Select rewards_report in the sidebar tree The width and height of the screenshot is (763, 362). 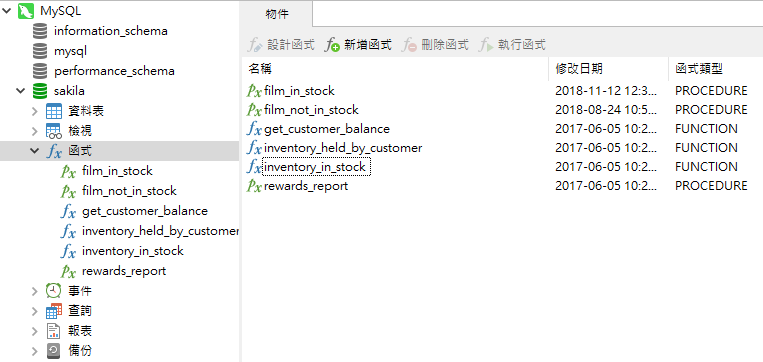pos(124,271)
